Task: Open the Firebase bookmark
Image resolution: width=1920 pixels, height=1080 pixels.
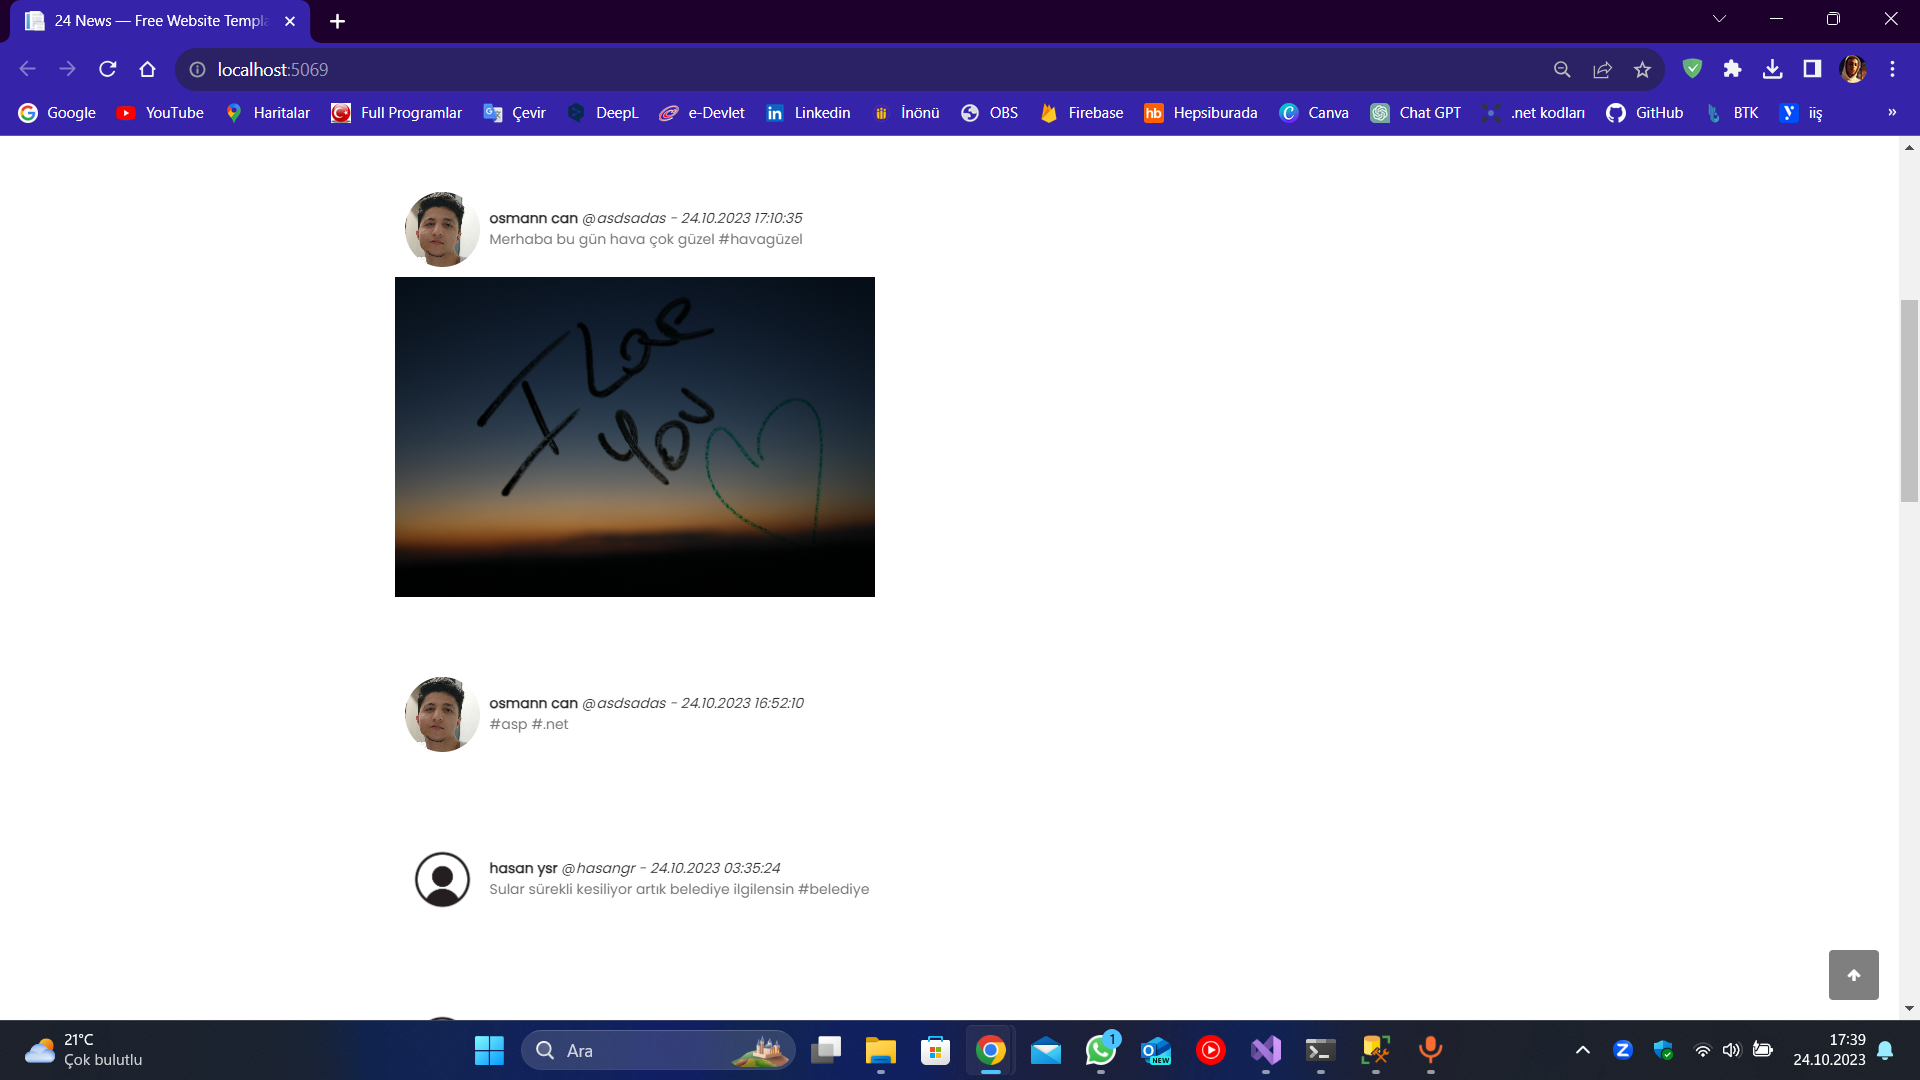Action: [1081, 112]
